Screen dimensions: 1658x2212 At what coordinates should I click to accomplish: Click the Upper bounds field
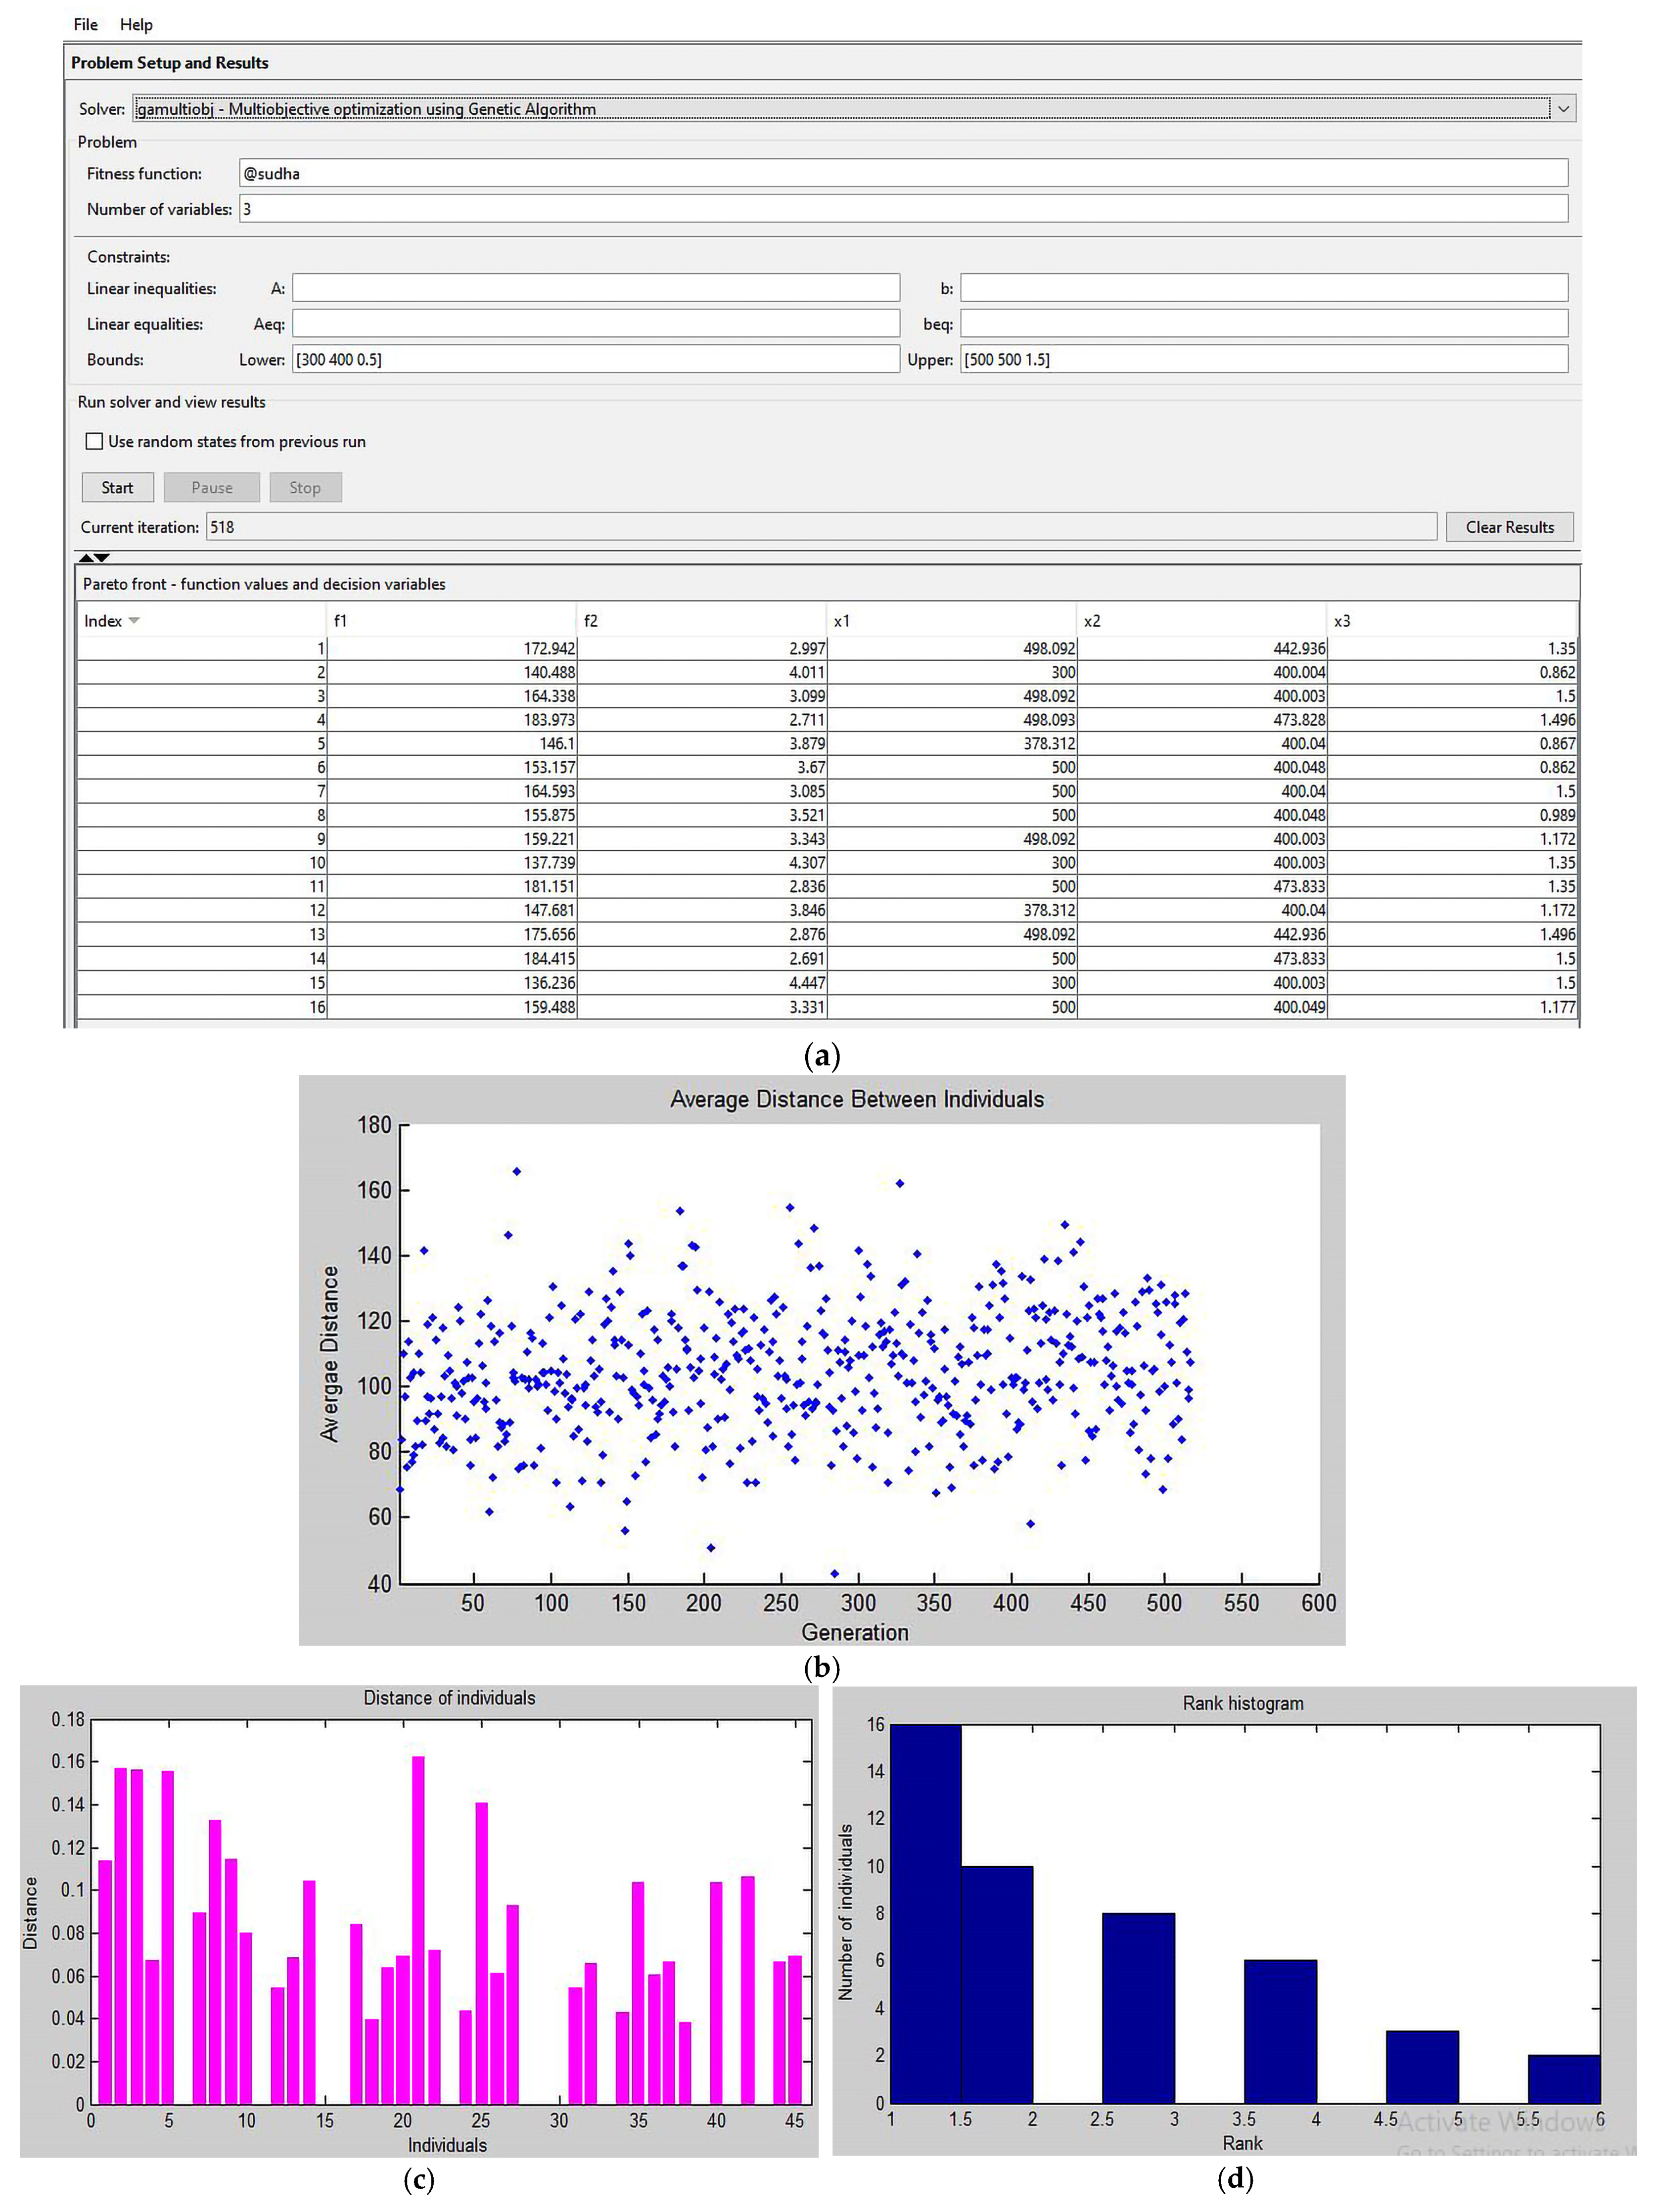coord(1263,359)
